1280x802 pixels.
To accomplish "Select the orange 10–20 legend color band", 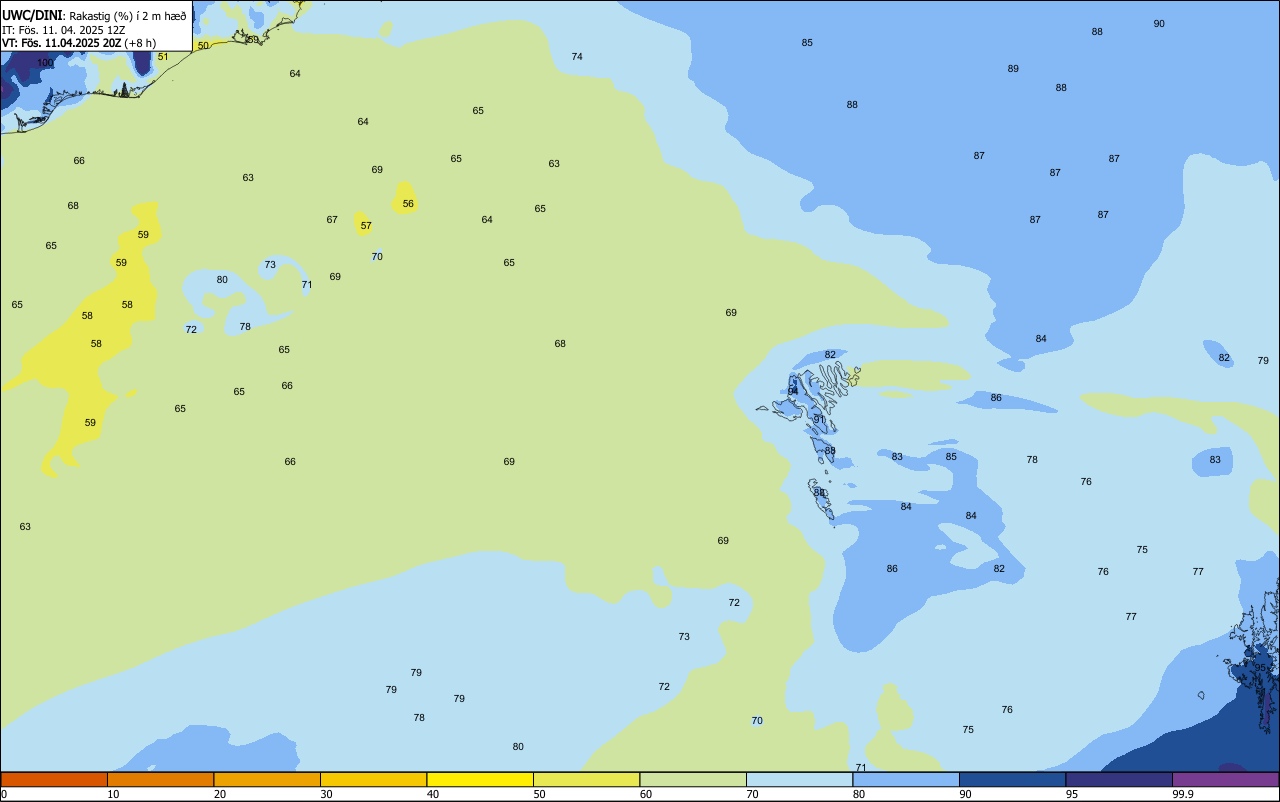I will click(160, 779).
